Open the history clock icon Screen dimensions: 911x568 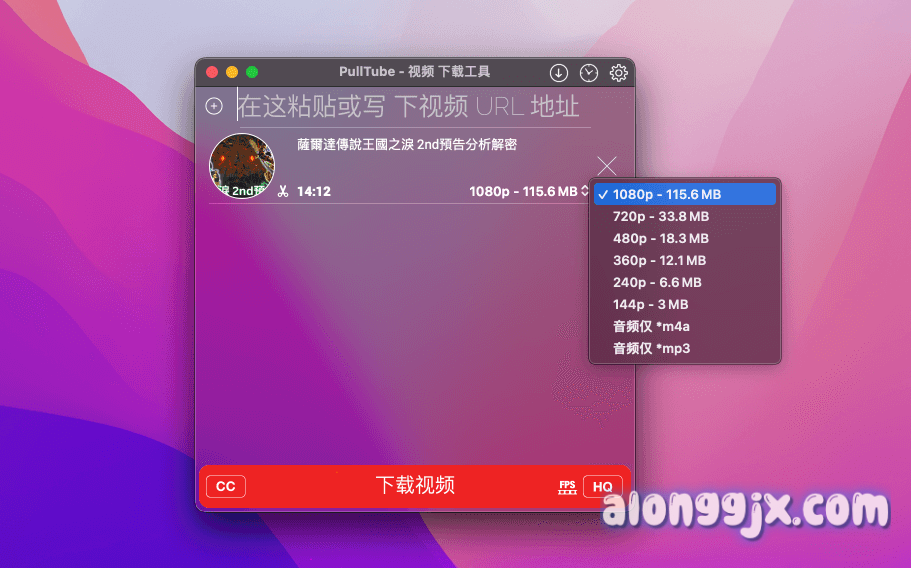[x=589, y=73]
